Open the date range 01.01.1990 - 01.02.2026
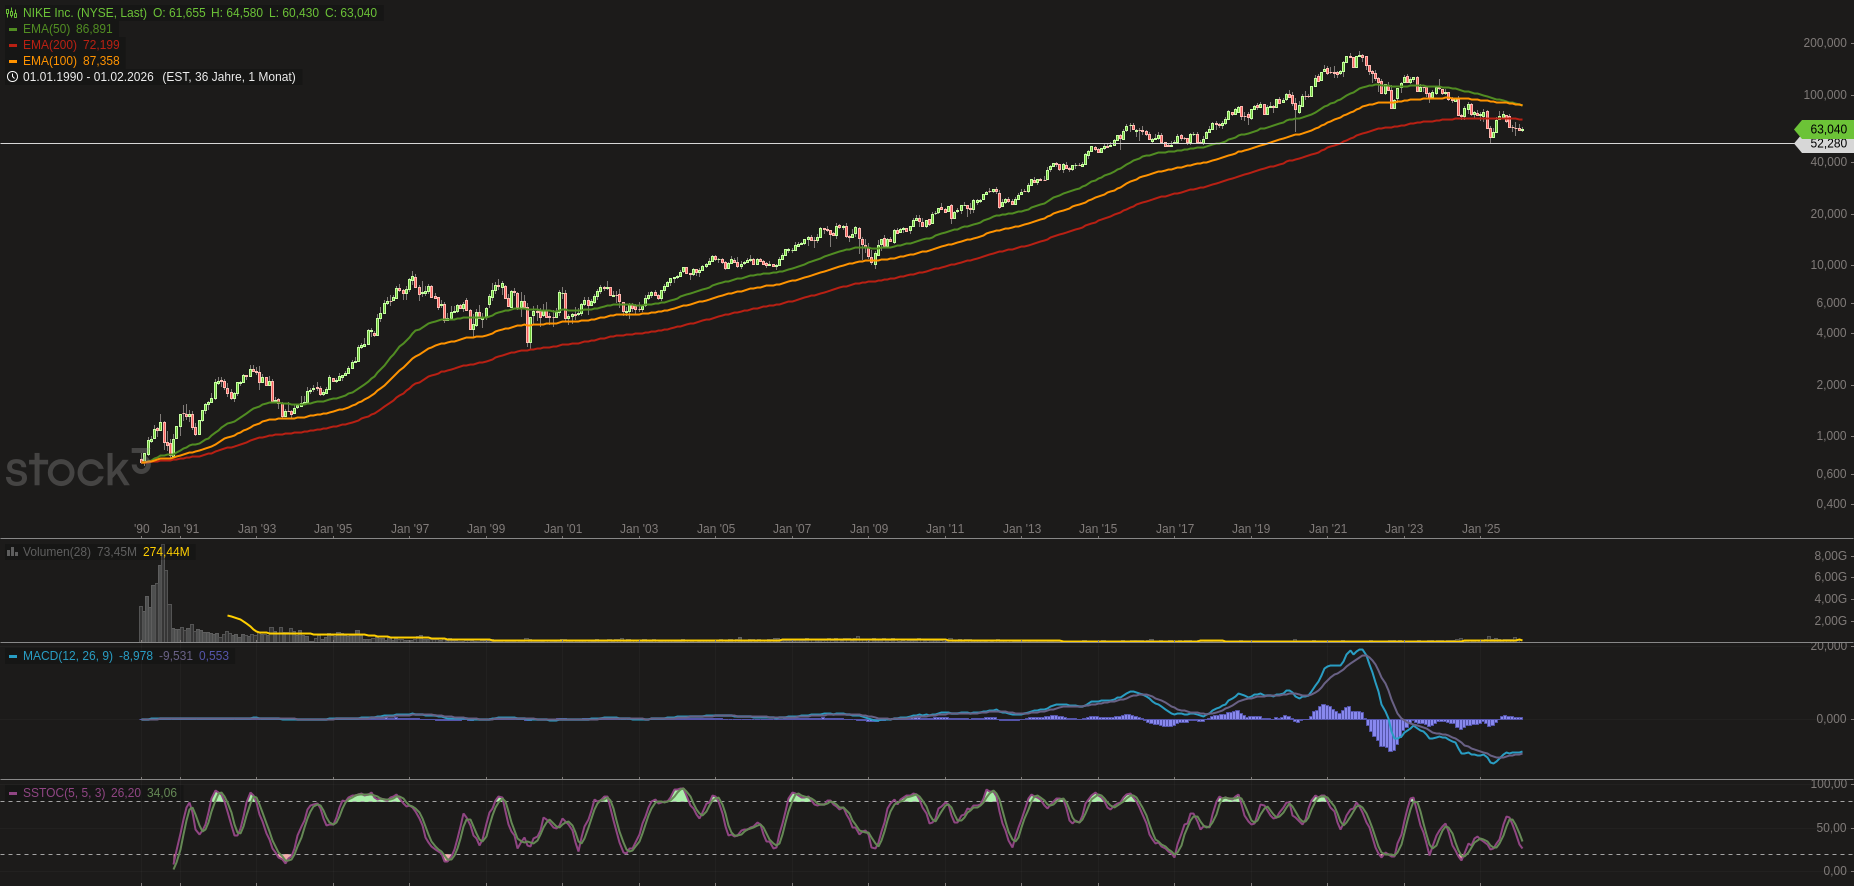The height and width of the screenshot is (886, 1854). click(89, 77)
